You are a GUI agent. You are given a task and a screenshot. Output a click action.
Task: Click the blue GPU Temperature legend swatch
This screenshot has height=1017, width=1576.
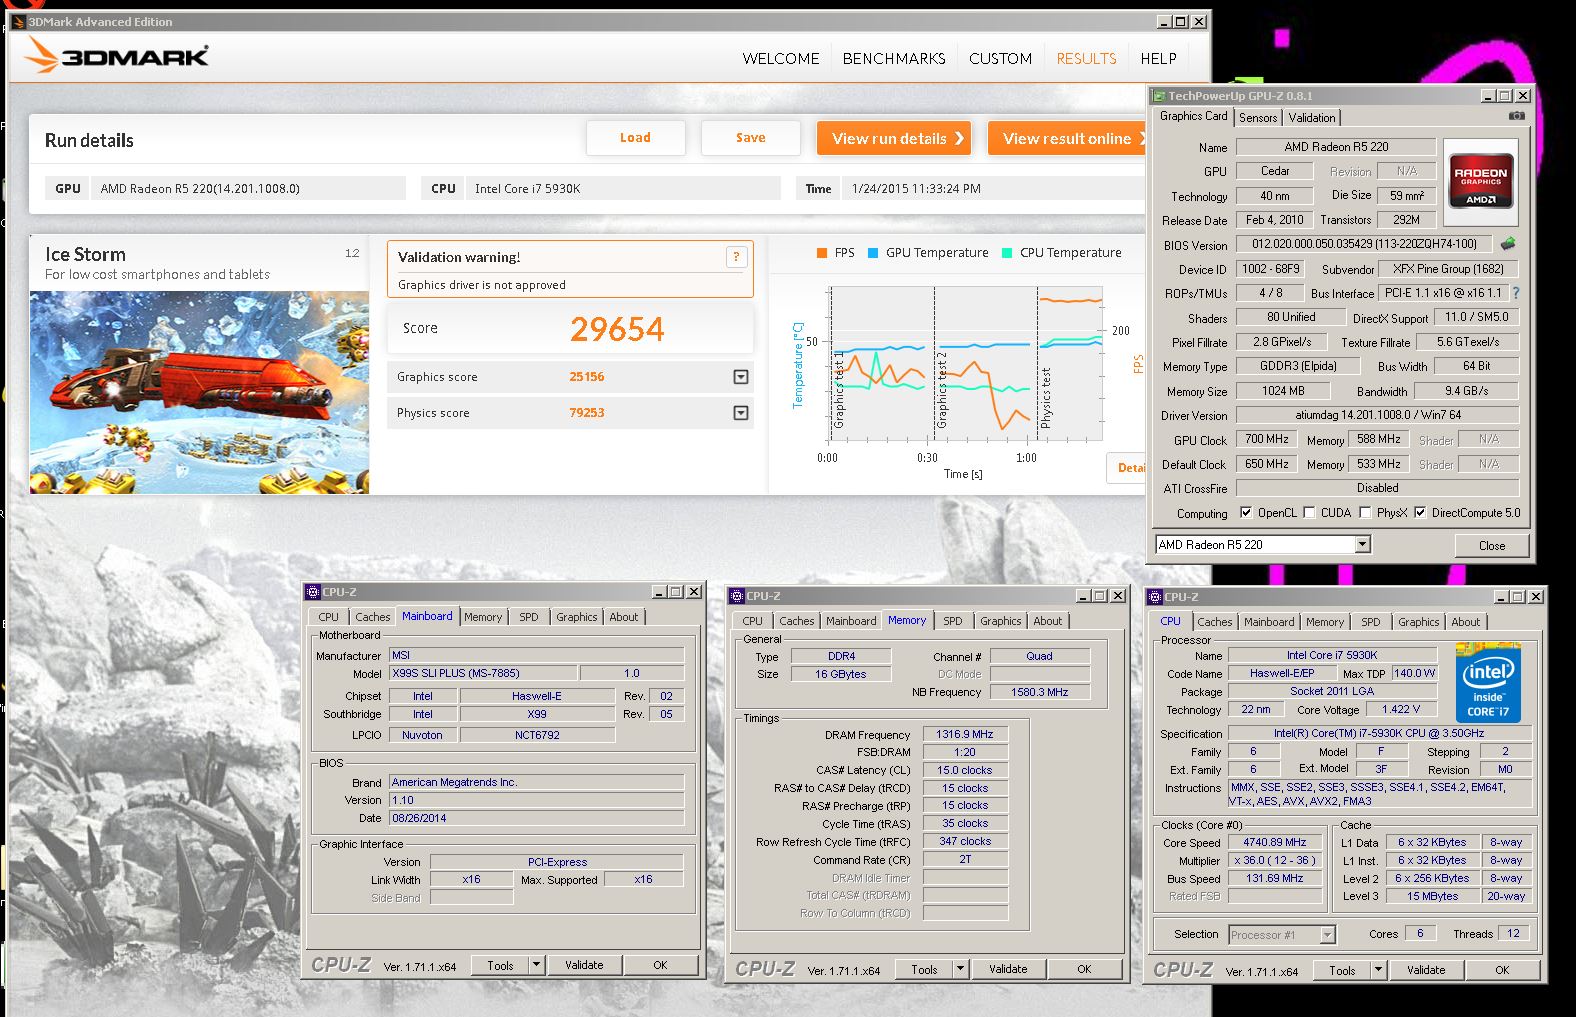point(873,253)
